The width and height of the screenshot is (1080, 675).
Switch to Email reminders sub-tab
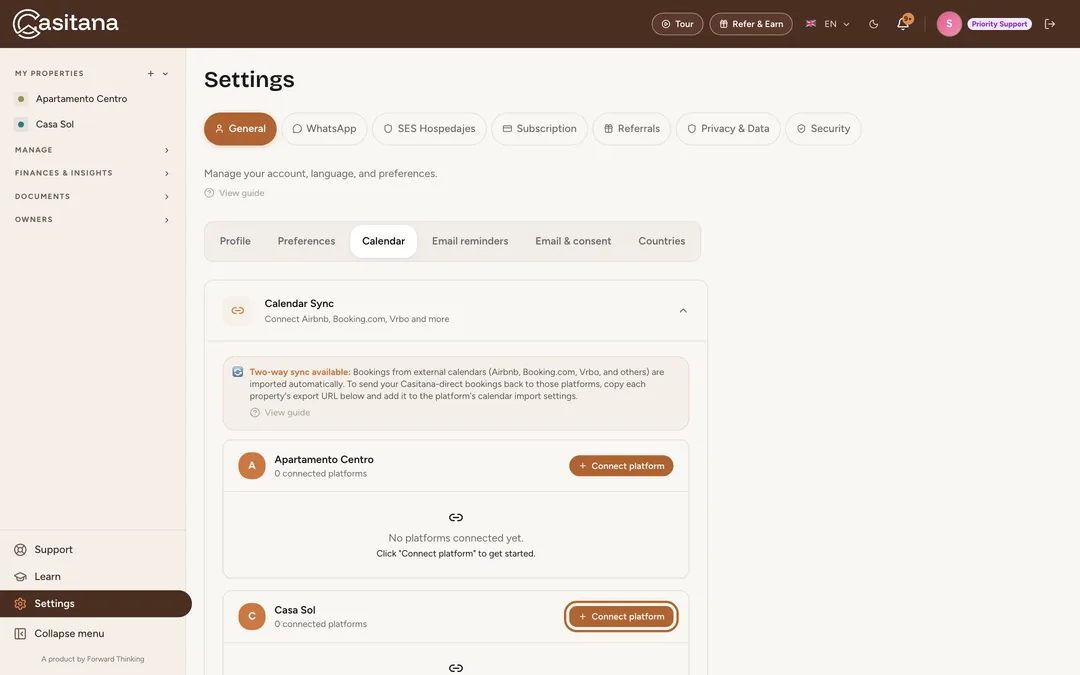pos(470,241)
